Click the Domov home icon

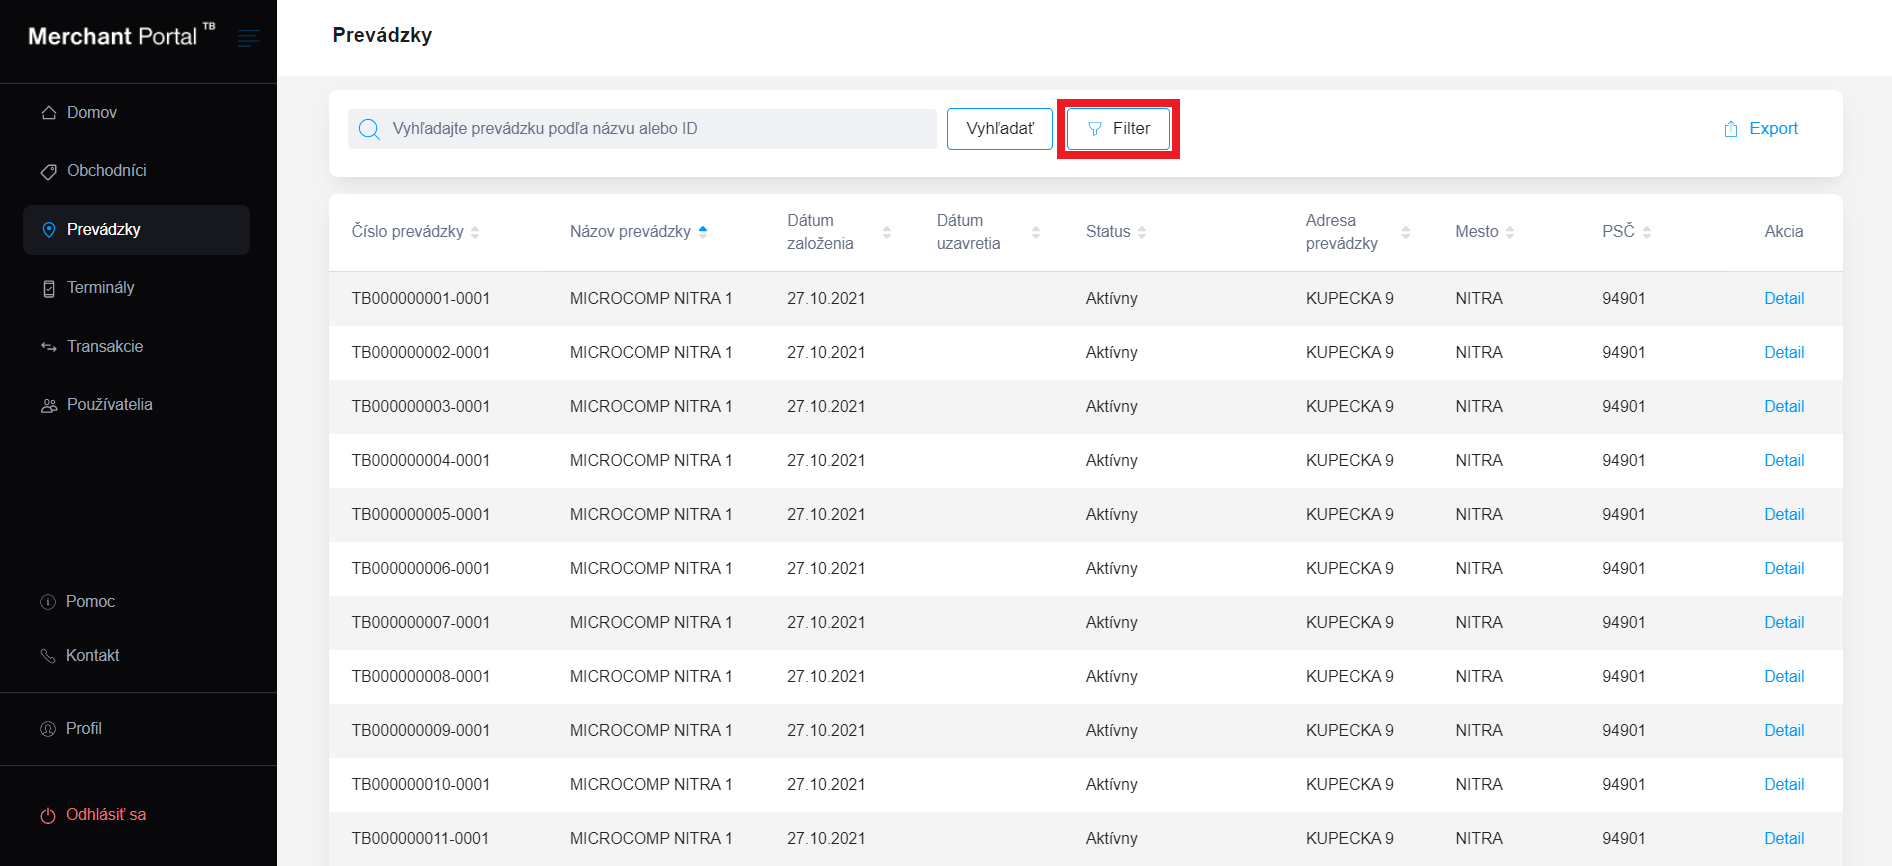click(x=48, y=113)
